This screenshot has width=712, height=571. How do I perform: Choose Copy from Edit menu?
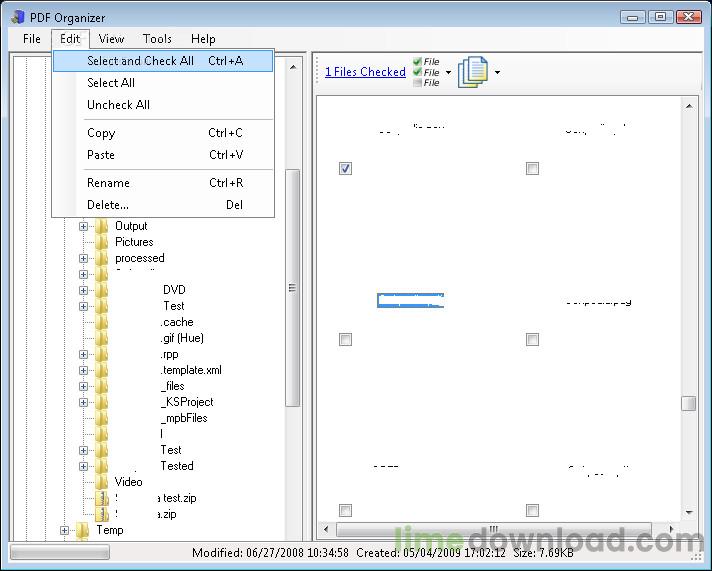click(x=163, y=133)
